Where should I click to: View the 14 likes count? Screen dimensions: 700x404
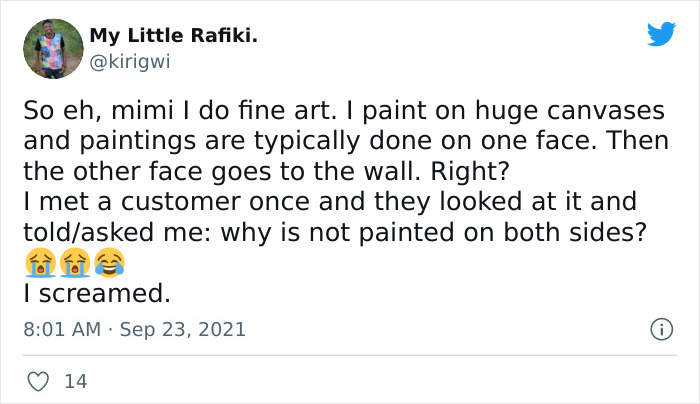pyautogui.click(x=74, y=381)
